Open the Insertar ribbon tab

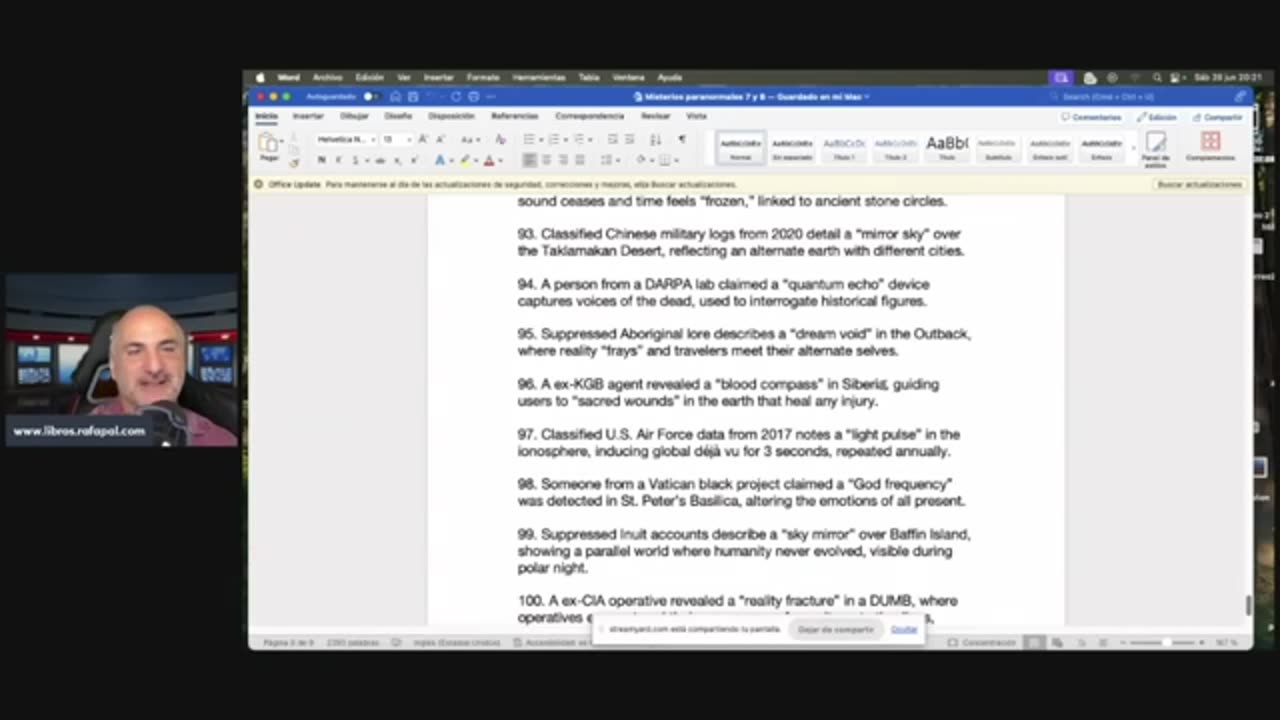308,117
